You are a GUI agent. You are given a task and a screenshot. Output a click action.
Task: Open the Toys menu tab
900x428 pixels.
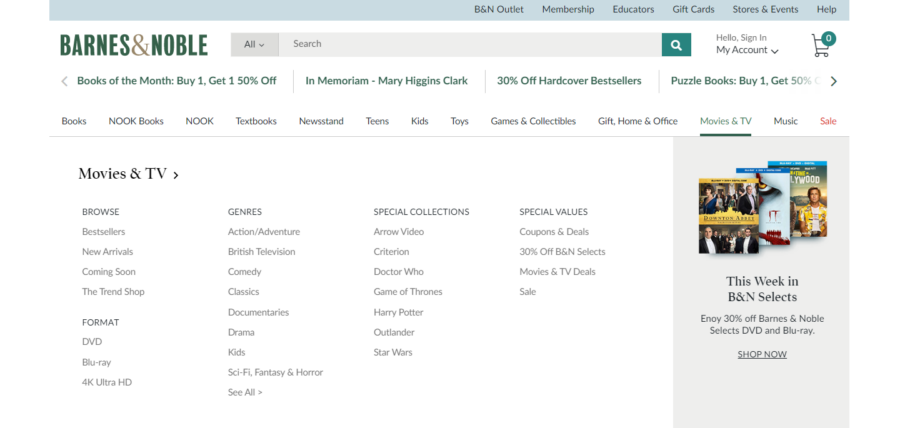pyautogui.click(x=459, y=121)
